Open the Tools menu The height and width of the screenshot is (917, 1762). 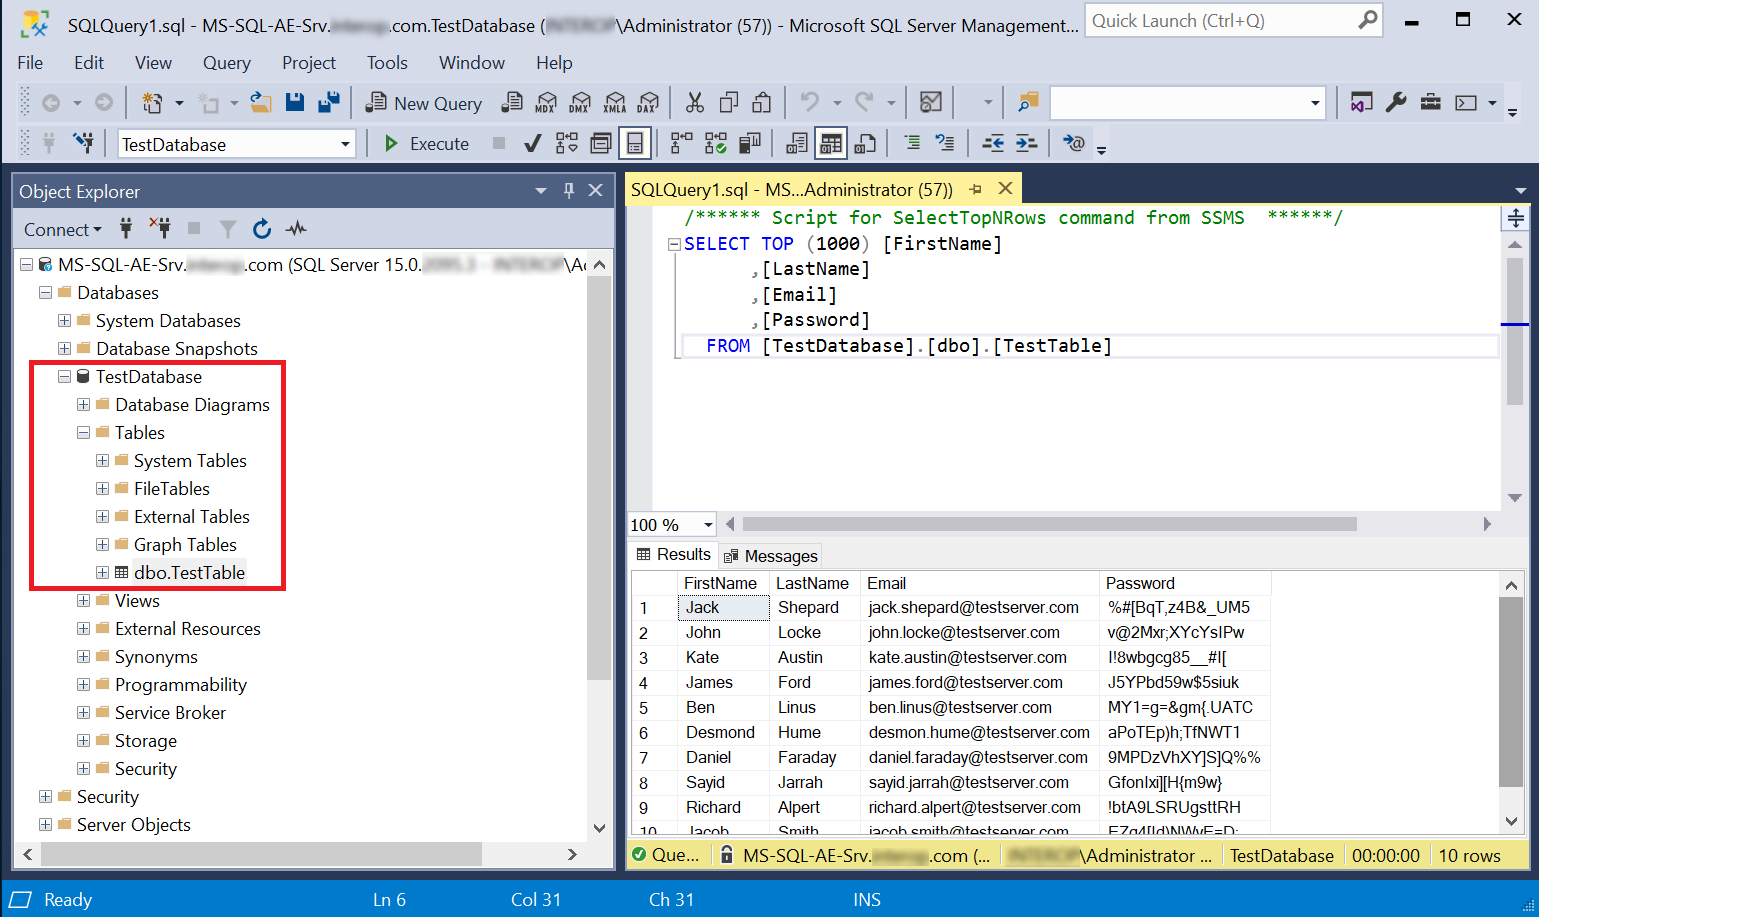point(387,62)
